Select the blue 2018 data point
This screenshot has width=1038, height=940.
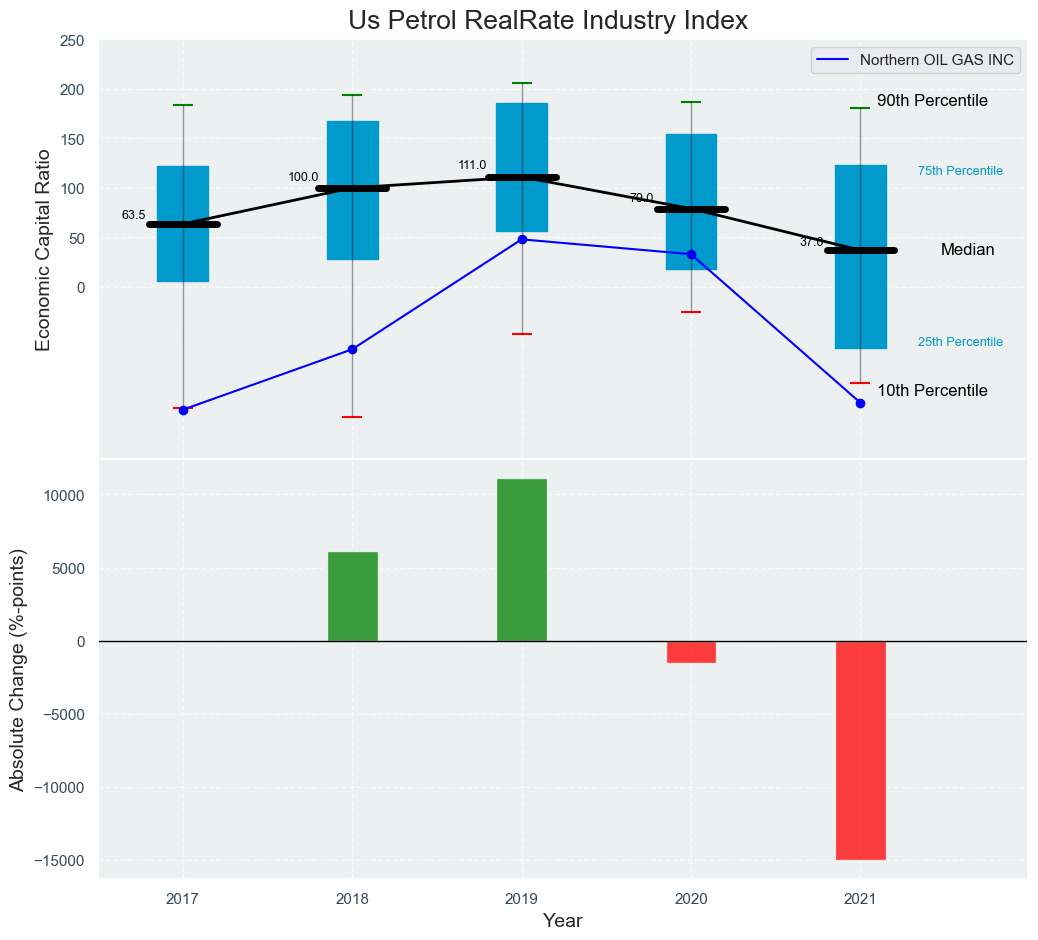pyautogui.click(x=352, y=349)
